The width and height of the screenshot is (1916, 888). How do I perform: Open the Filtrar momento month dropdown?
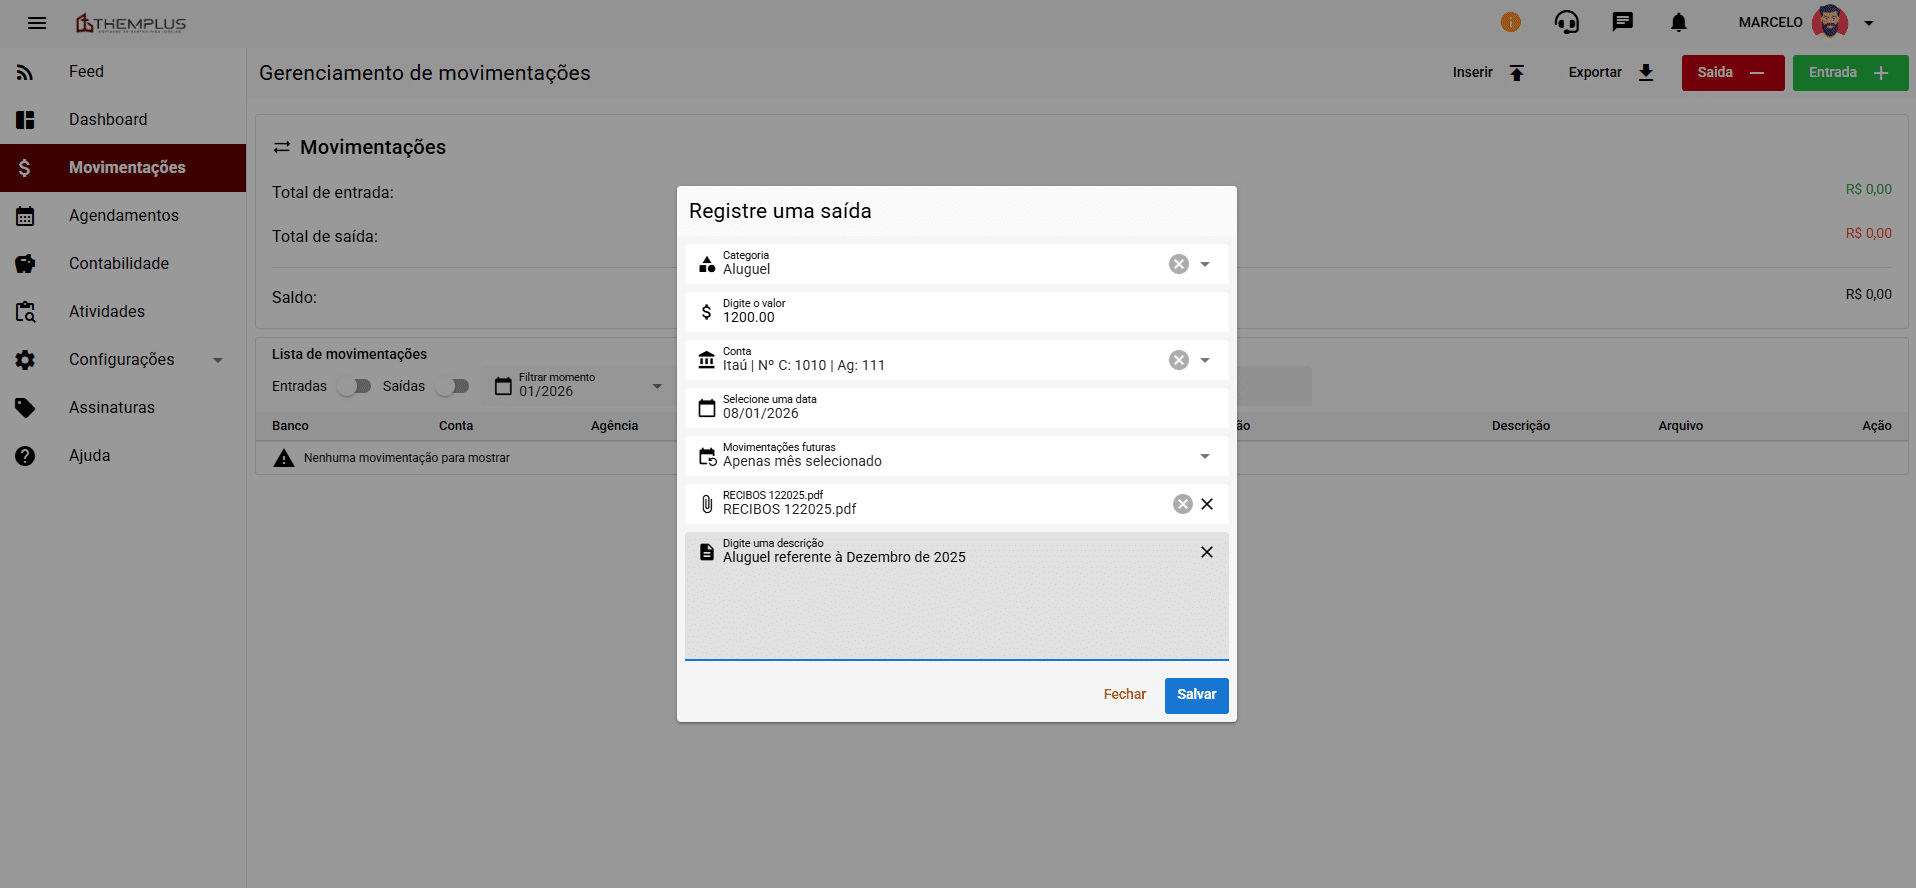click(x=657, y=386)
